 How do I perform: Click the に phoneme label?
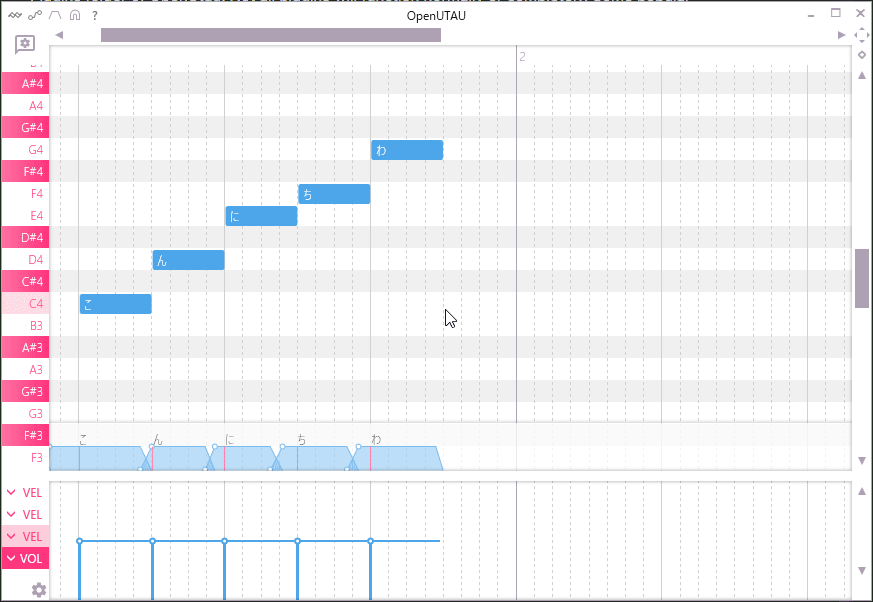click(x=229, y=439)
